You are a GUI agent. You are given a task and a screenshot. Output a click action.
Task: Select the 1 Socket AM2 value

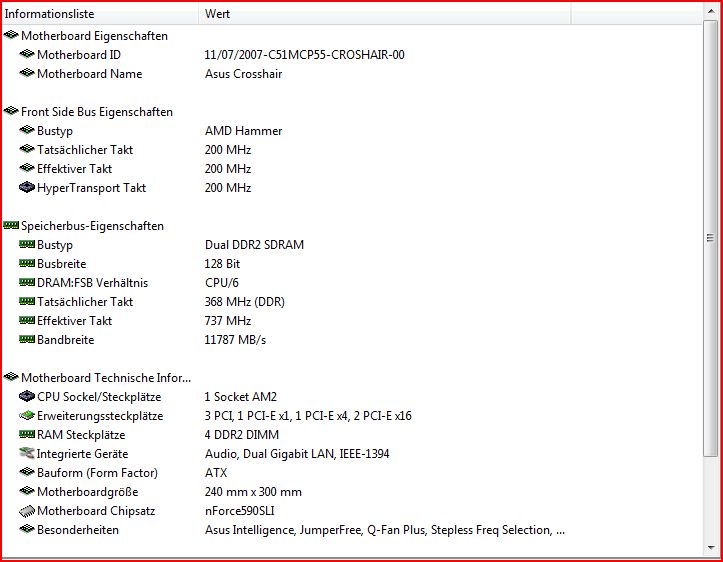[240, 397]
